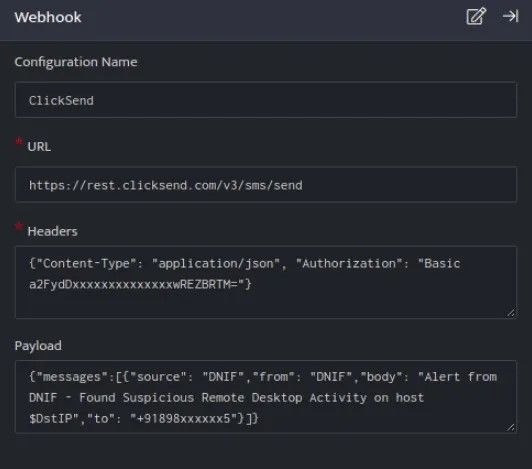Grab the Headers text area resize handle

click(x=511, y=313)
